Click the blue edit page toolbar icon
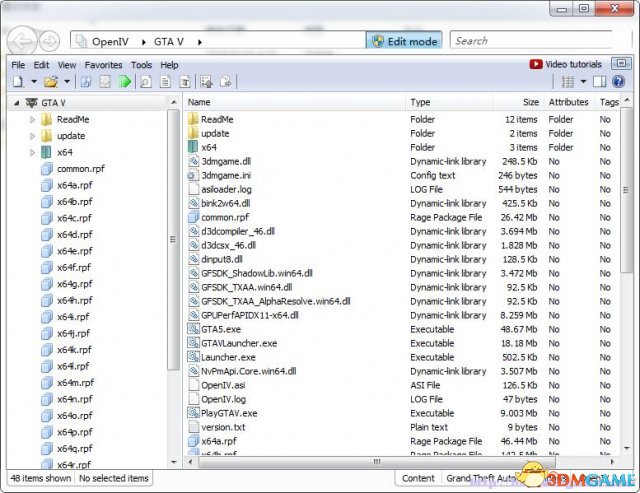Image resolution: width=640 pixels, height=493 pixels. [x=86, y=82]
